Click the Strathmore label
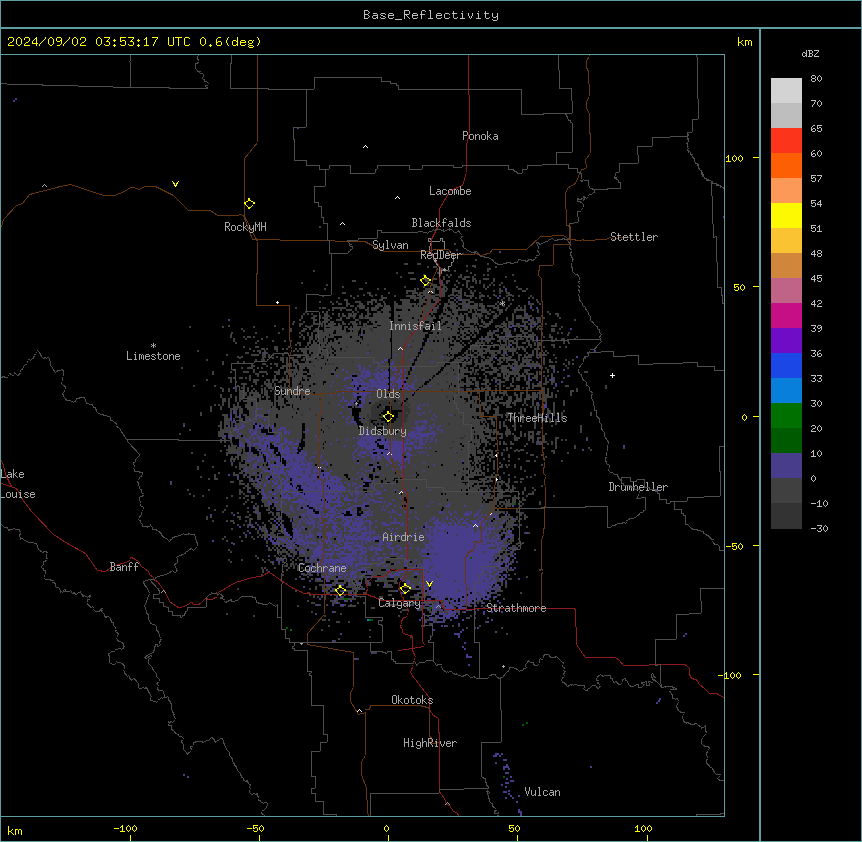This screenshot has width=862, height=842. (516, 608)
